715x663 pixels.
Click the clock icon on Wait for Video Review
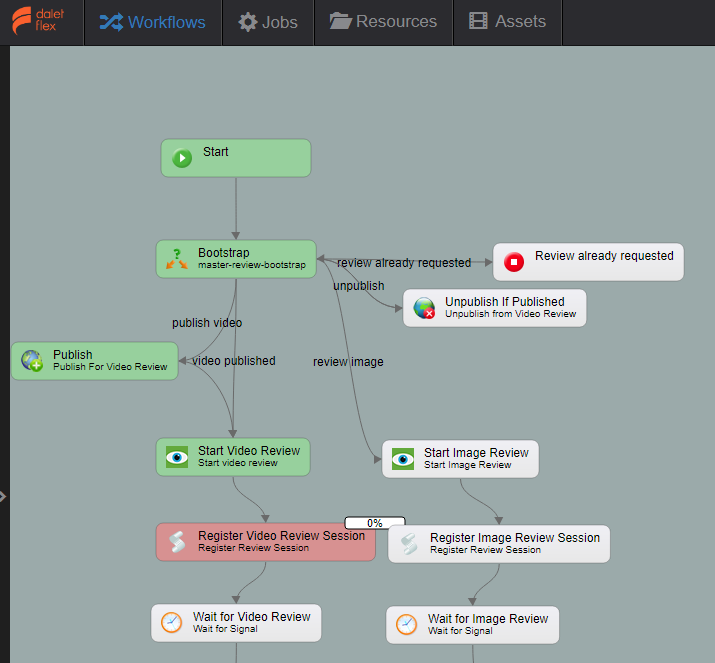click(172, 622)
